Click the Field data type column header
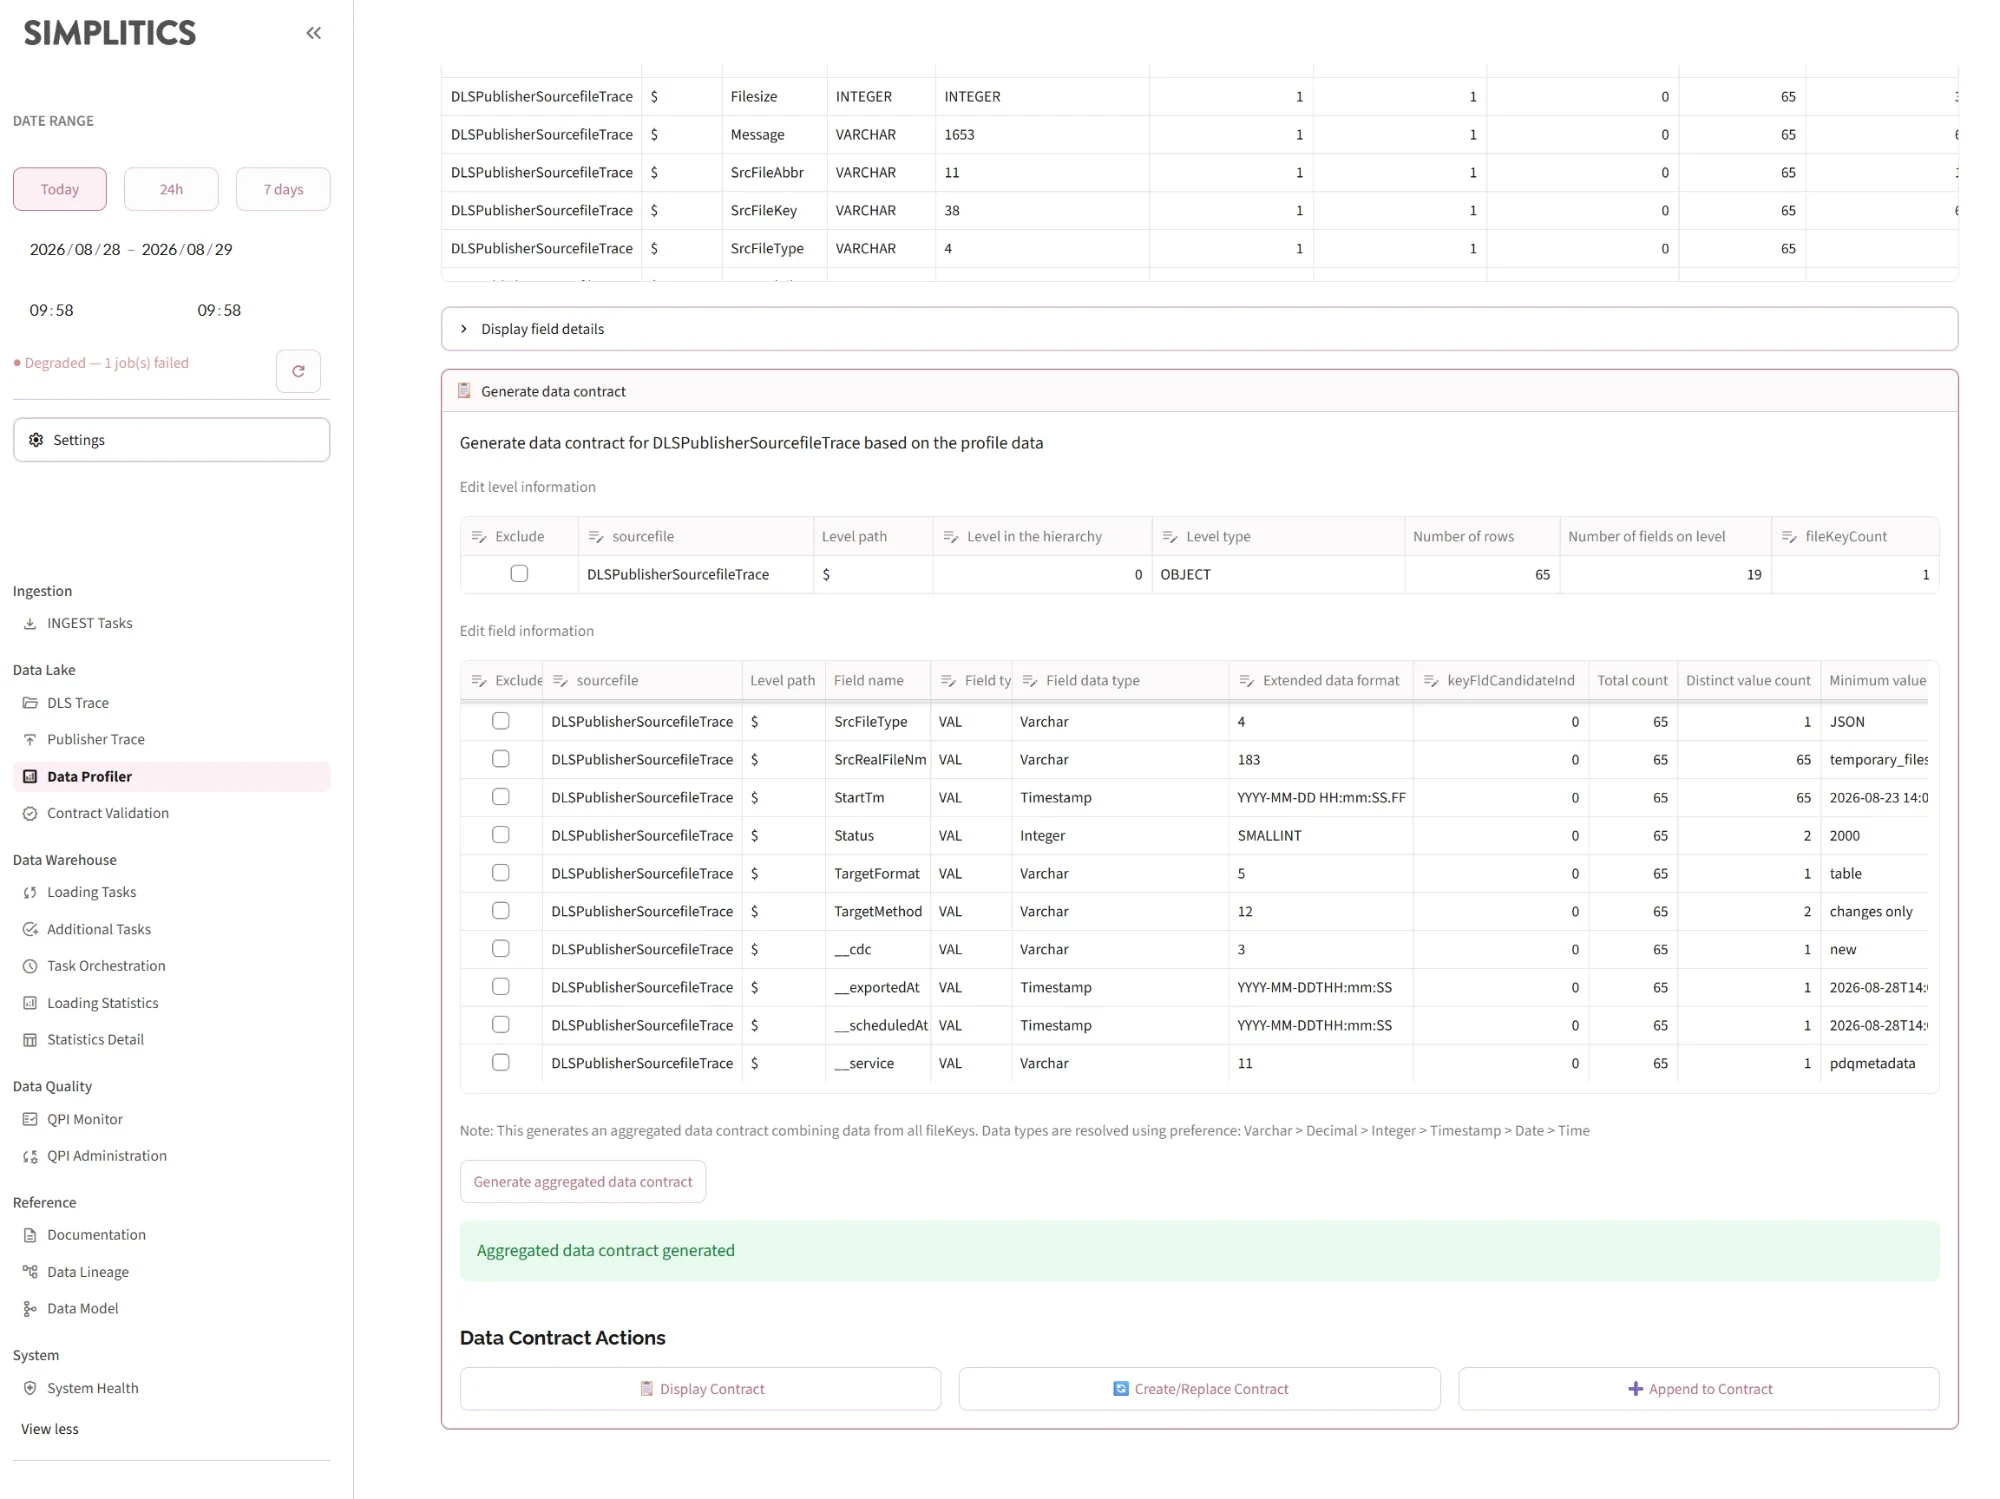 [1120, 680]
